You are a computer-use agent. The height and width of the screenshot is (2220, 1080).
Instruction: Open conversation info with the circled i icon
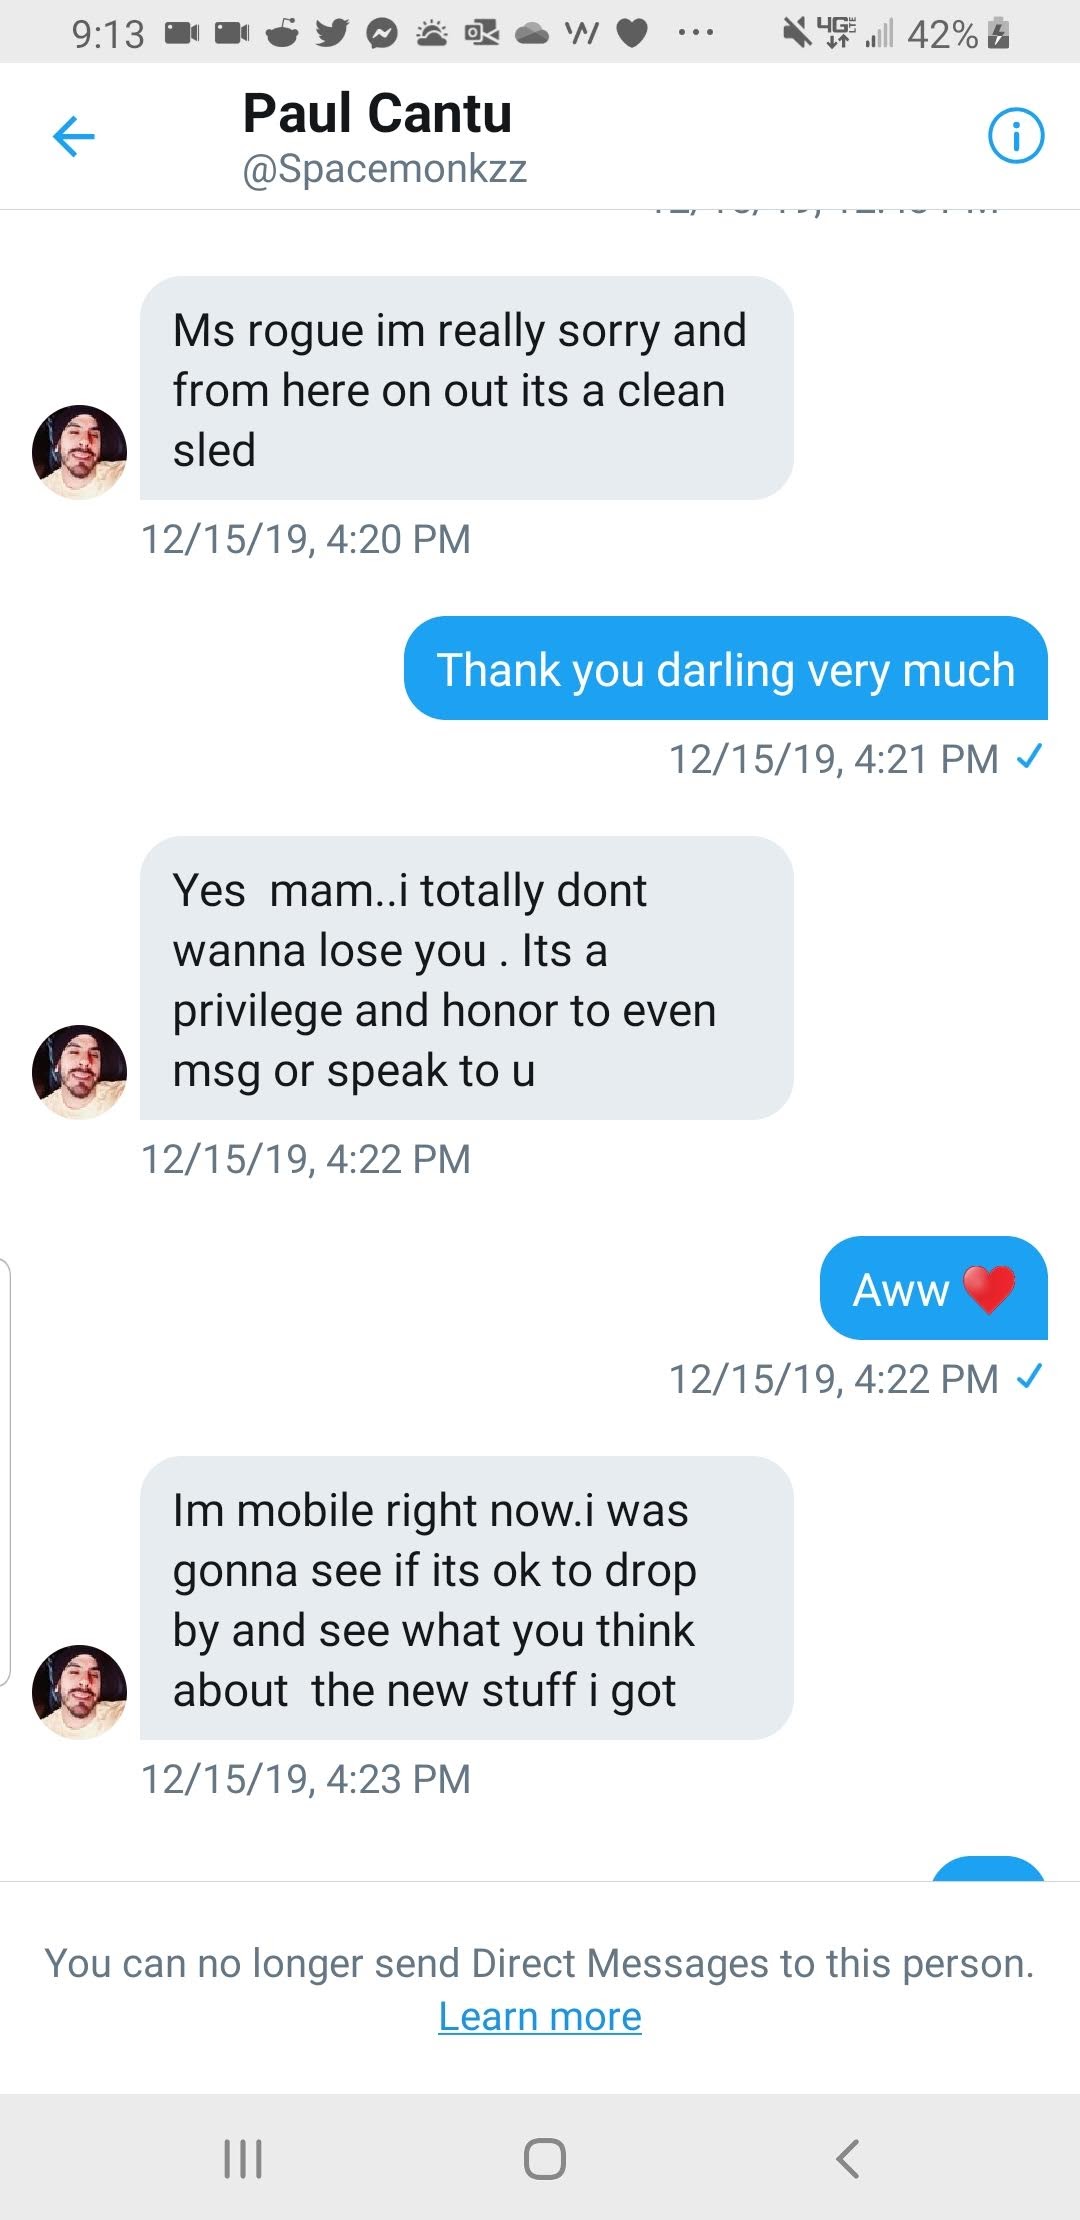1015,136
